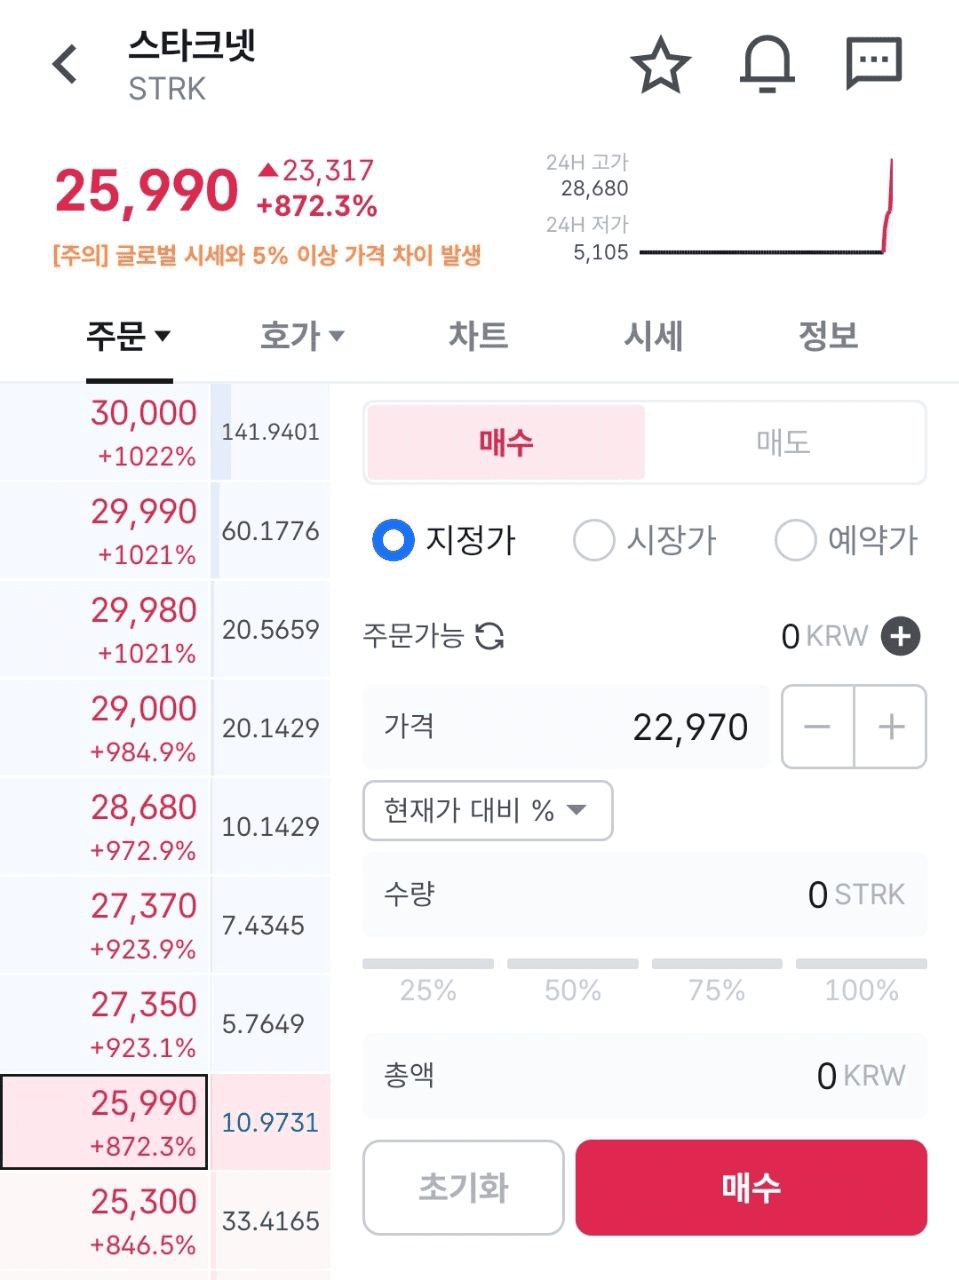Viewport: 959px width, 1280px height.
Task: Tap the red 매수 buy button
Action: [751, 1187]
